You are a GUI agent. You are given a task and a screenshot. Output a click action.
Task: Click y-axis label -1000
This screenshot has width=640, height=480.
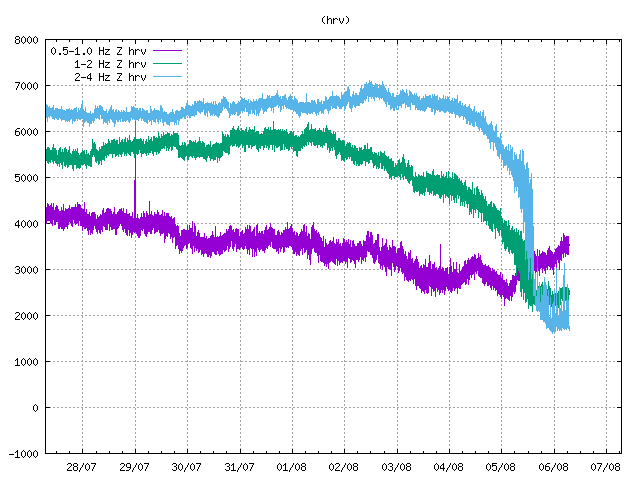point(23,454)
